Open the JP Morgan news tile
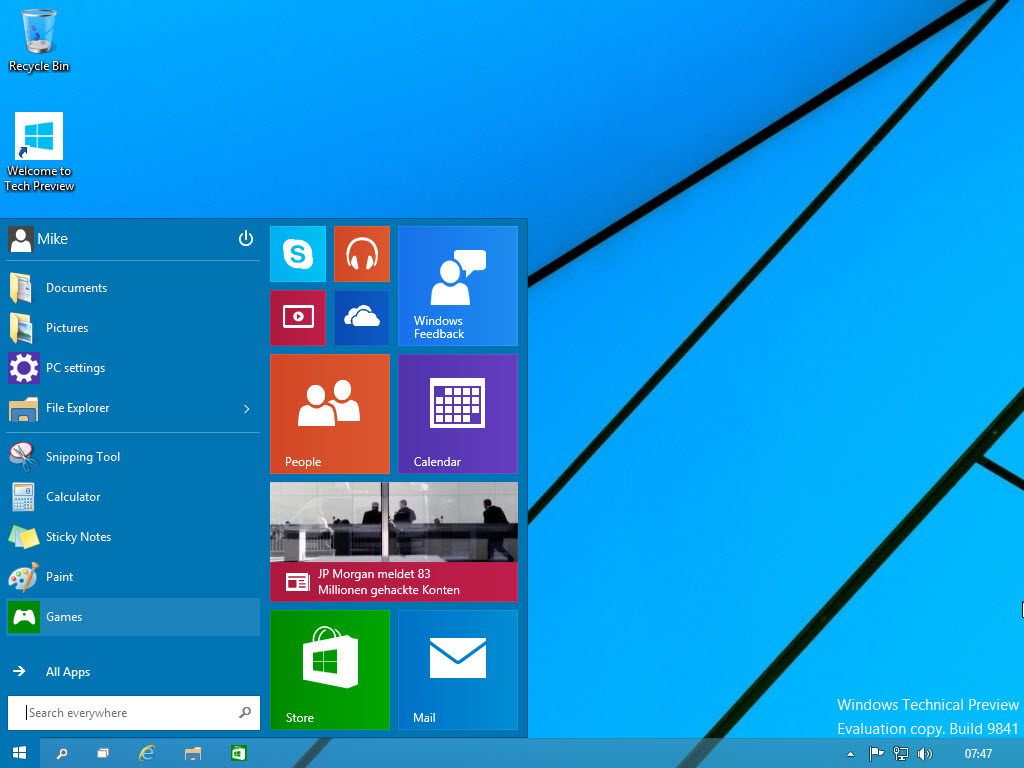 (394, 541)
